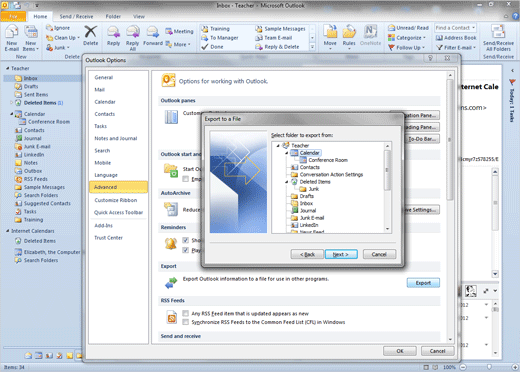Click the Next > button in Export wizard

341,254
